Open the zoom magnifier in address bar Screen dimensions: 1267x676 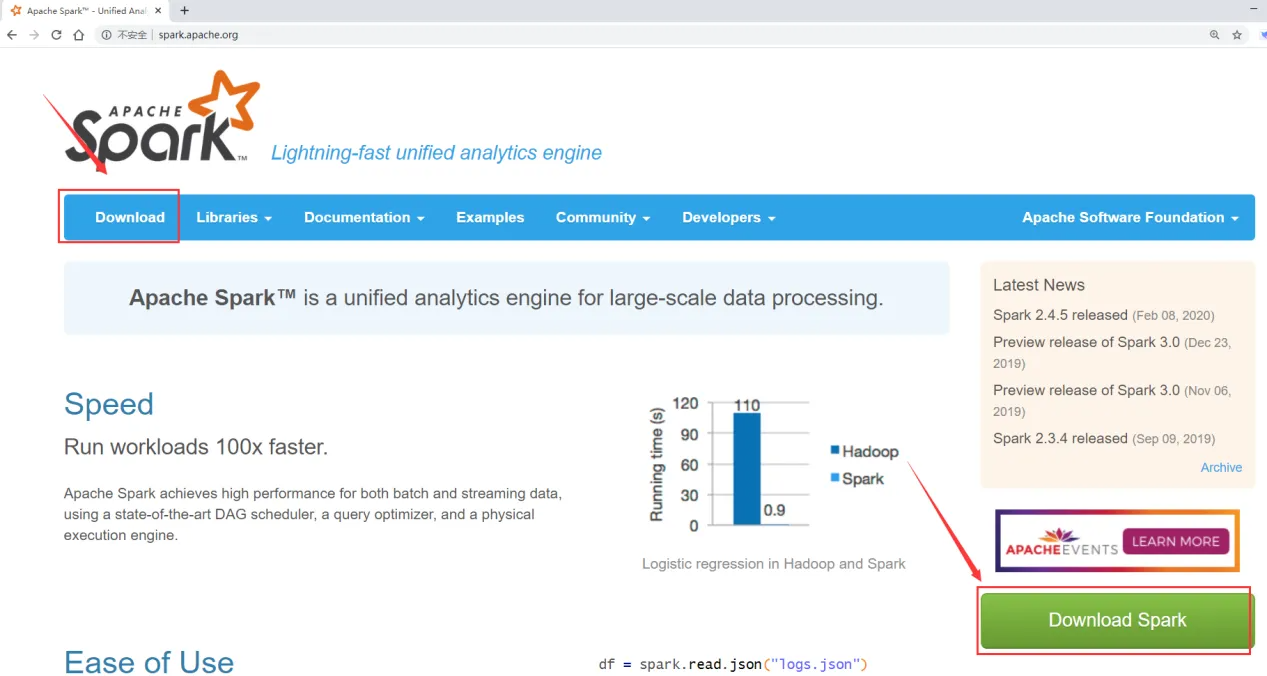coord(1214,35)
